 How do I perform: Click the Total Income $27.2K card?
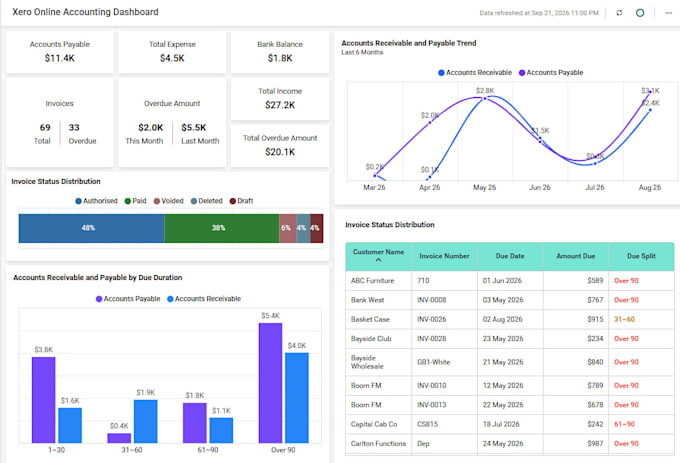coord(280,98)
